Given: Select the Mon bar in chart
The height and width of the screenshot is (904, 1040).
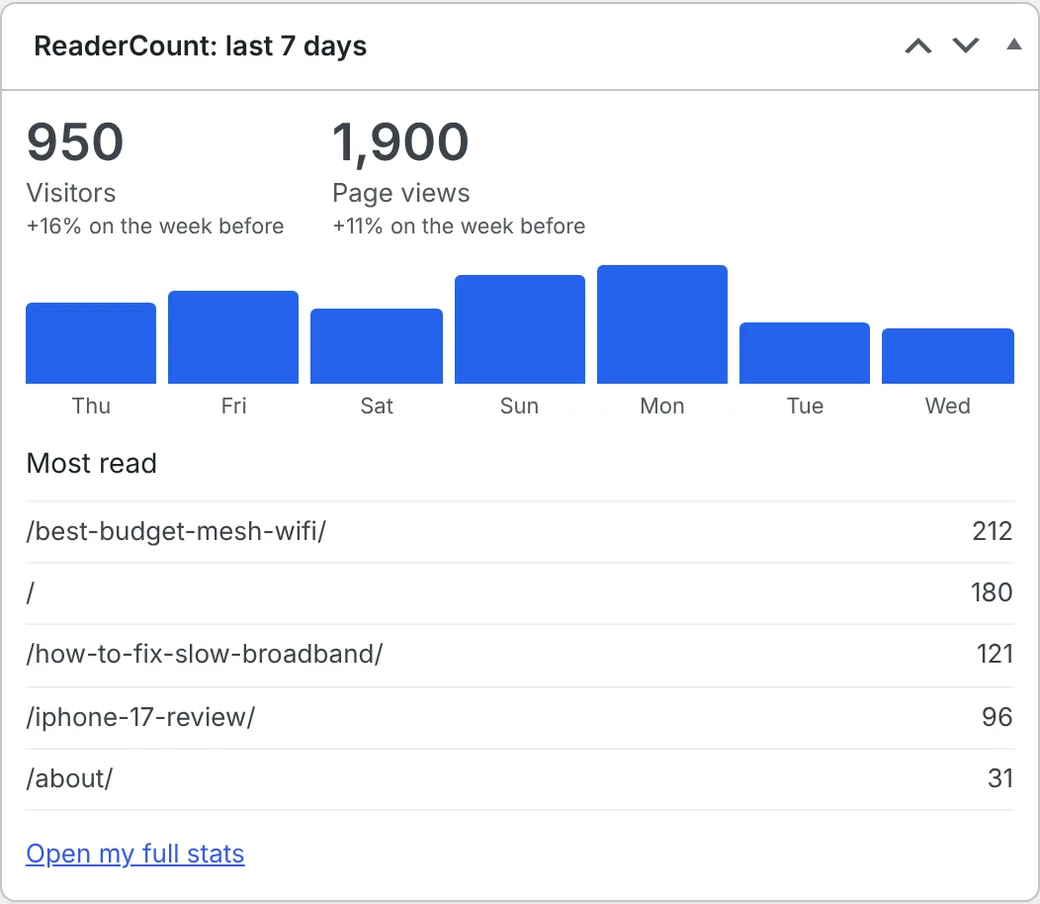Looking at the screenshot, I should pos(662,324).
